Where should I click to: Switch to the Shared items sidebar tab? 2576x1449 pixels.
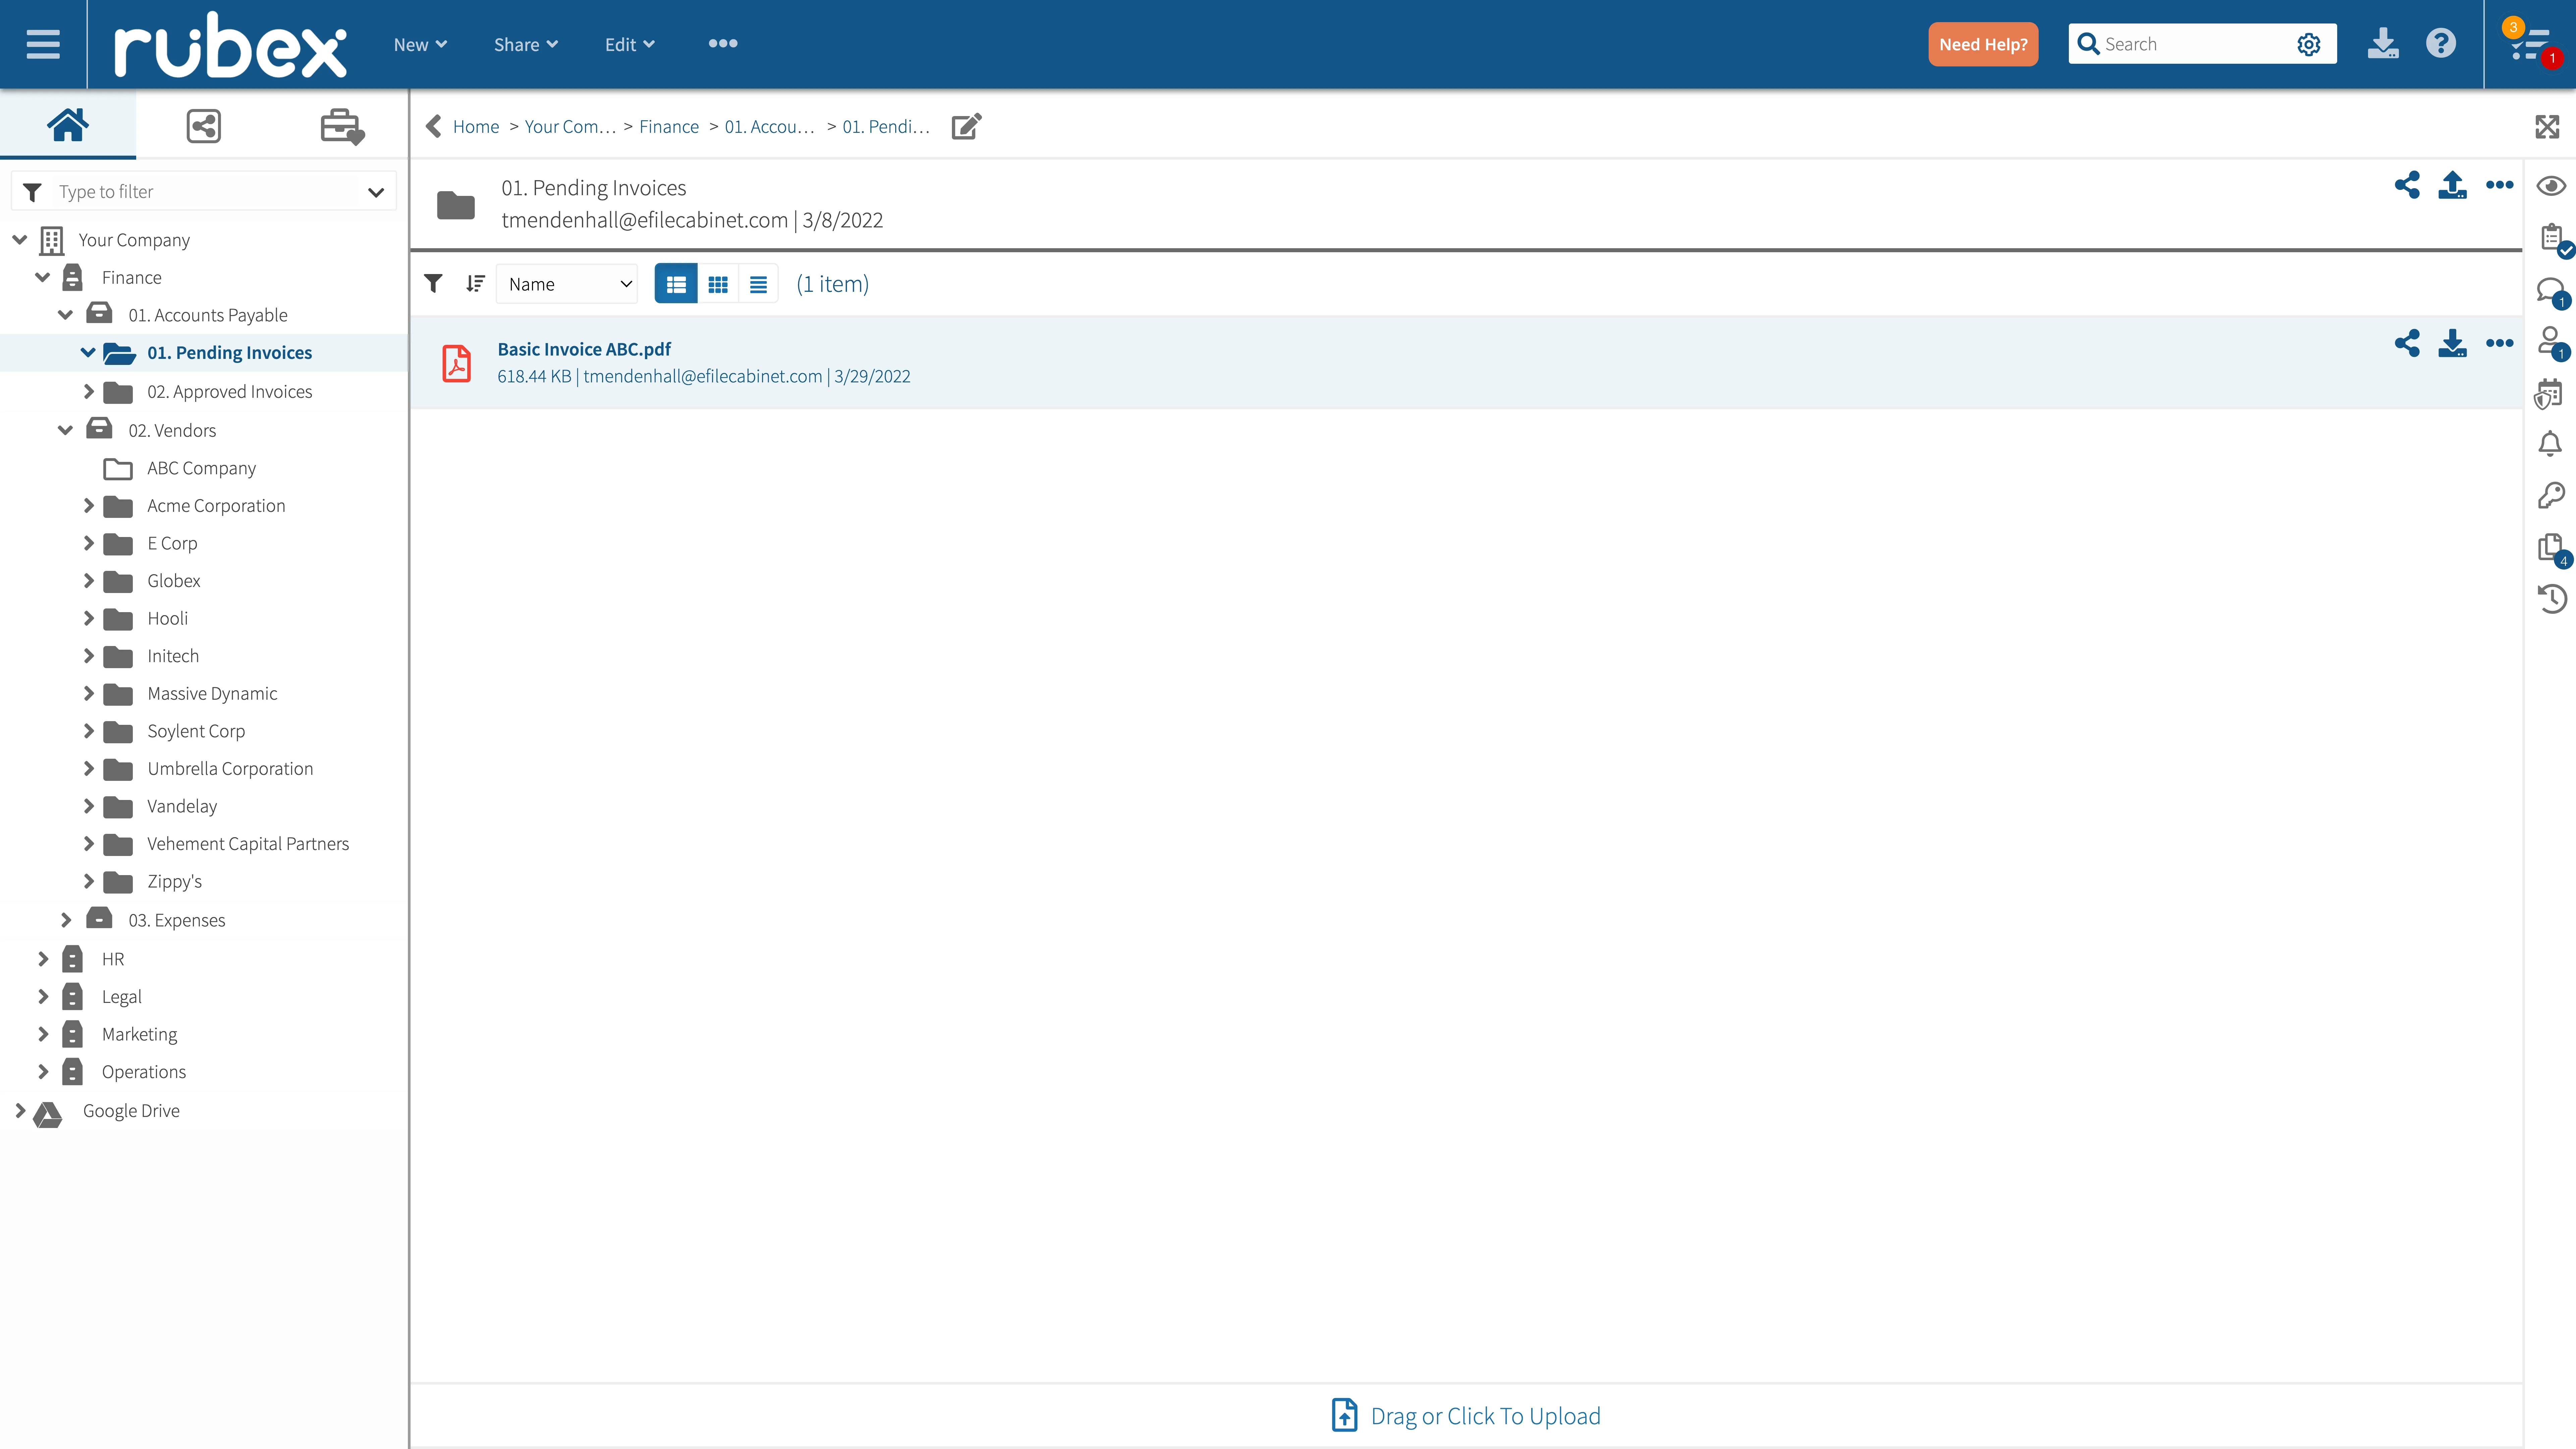(x=204, y=126)
